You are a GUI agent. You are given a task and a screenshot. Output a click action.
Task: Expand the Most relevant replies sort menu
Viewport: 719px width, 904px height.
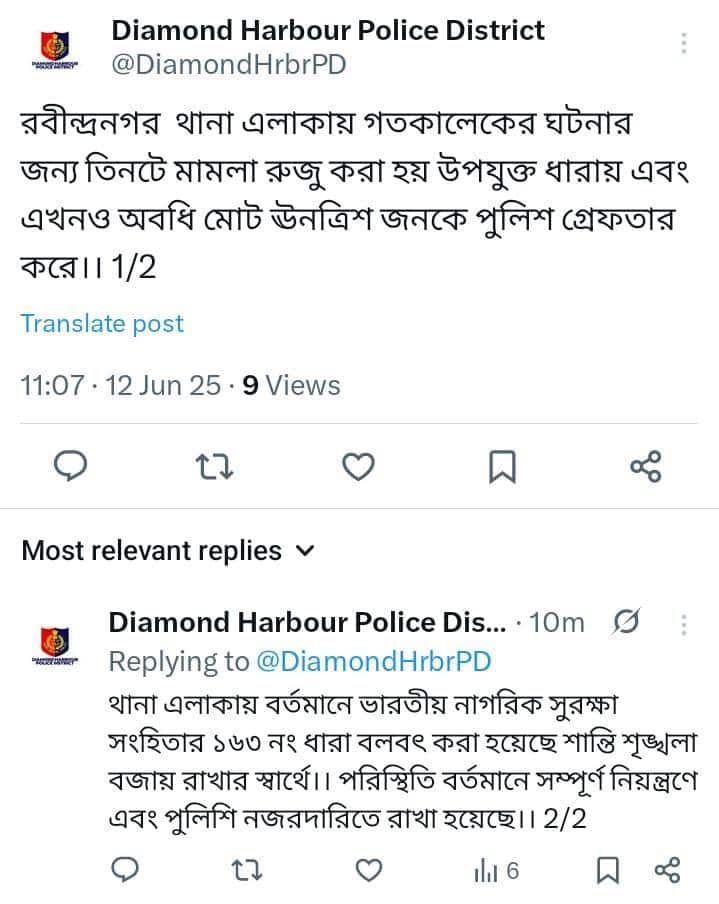coord(306,550)
